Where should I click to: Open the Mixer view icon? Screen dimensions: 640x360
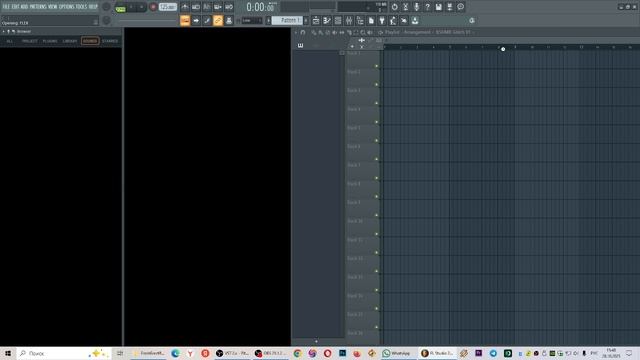pyautogui.click(x=349, y=20)
